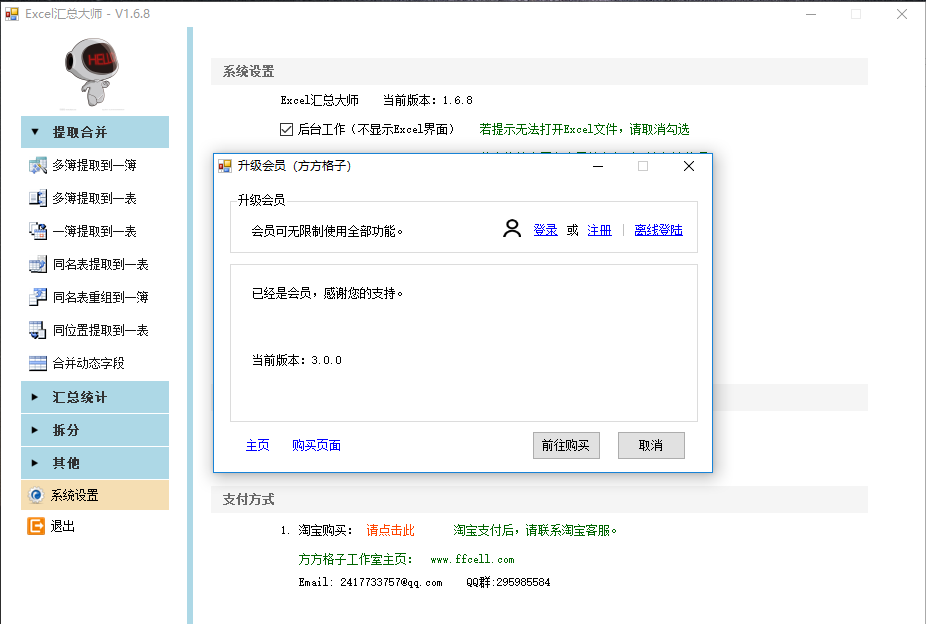
Task: Follow the 购买页面 link
Action: (x=317, y=445)
